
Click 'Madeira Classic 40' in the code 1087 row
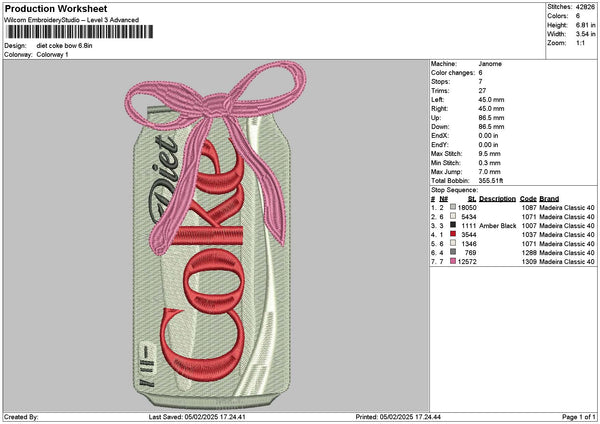(x=567, y=207)
